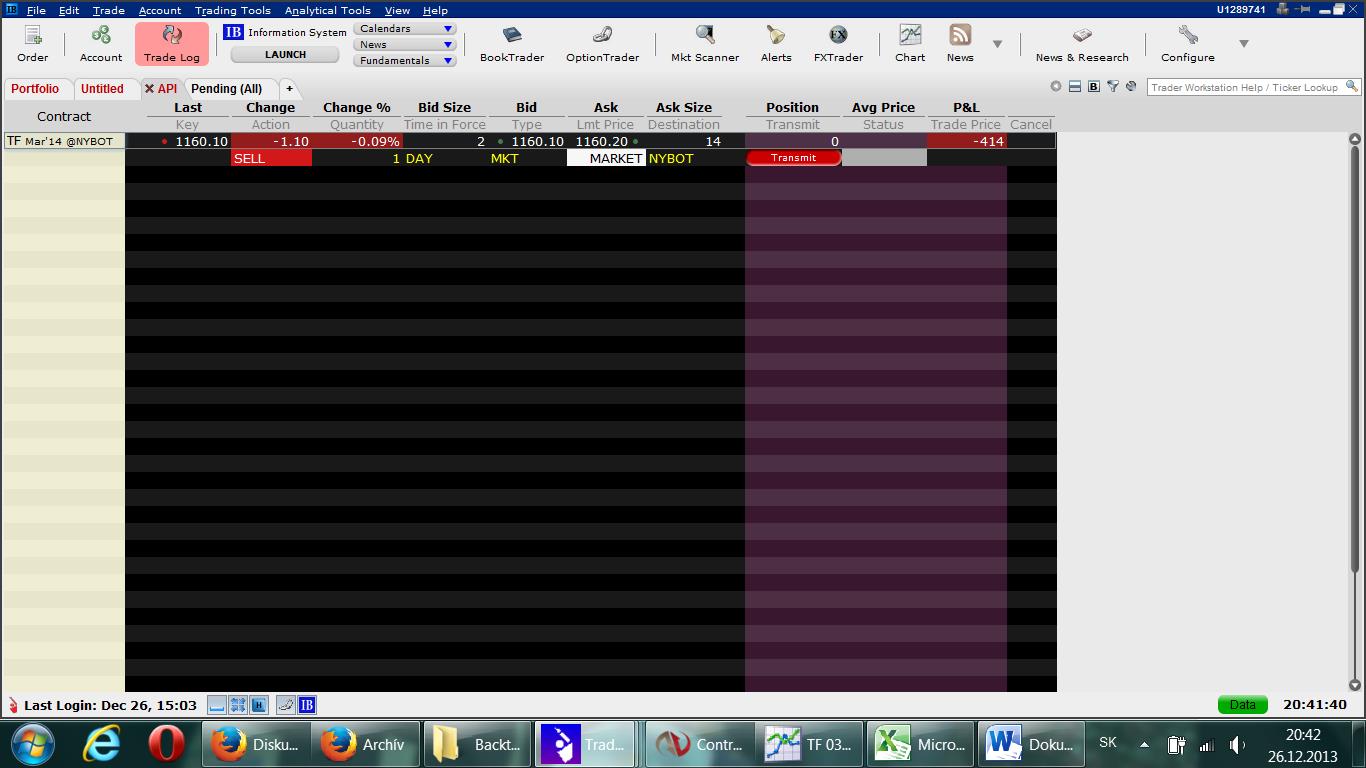This screenshot has width=1366, height=768.
Task: Click the -414 P&L value
Action: (966, 141)
